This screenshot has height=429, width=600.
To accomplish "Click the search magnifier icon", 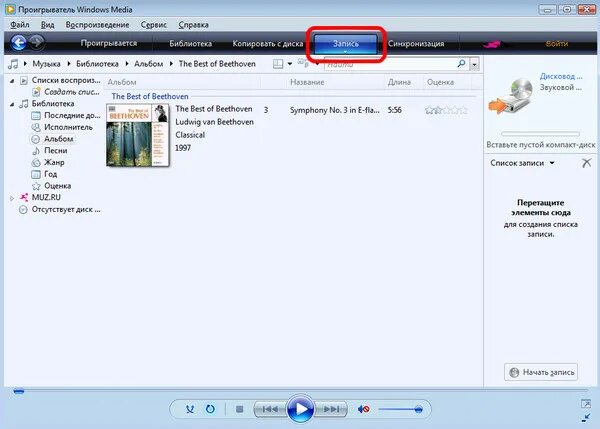I will [x=461, y=64].
